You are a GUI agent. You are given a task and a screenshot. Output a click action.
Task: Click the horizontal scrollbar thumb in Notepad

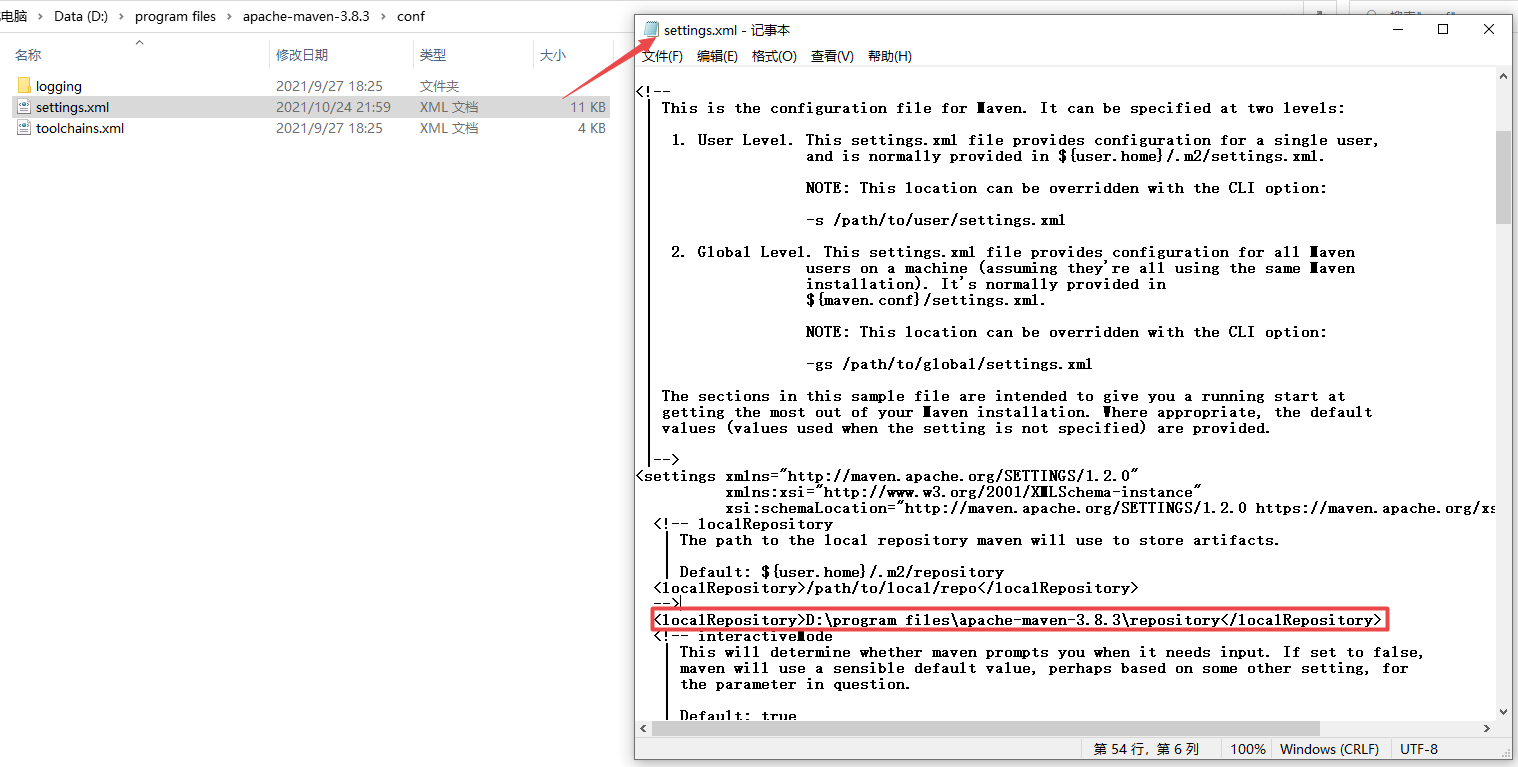click(986, 728)
